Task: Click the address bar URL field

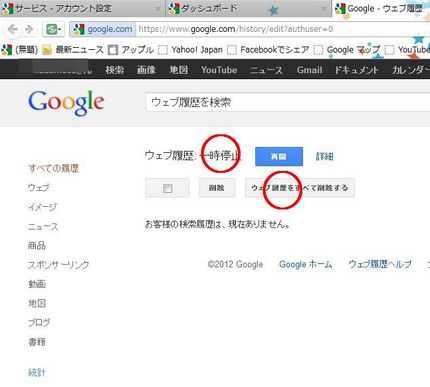Action: (283, 29)
